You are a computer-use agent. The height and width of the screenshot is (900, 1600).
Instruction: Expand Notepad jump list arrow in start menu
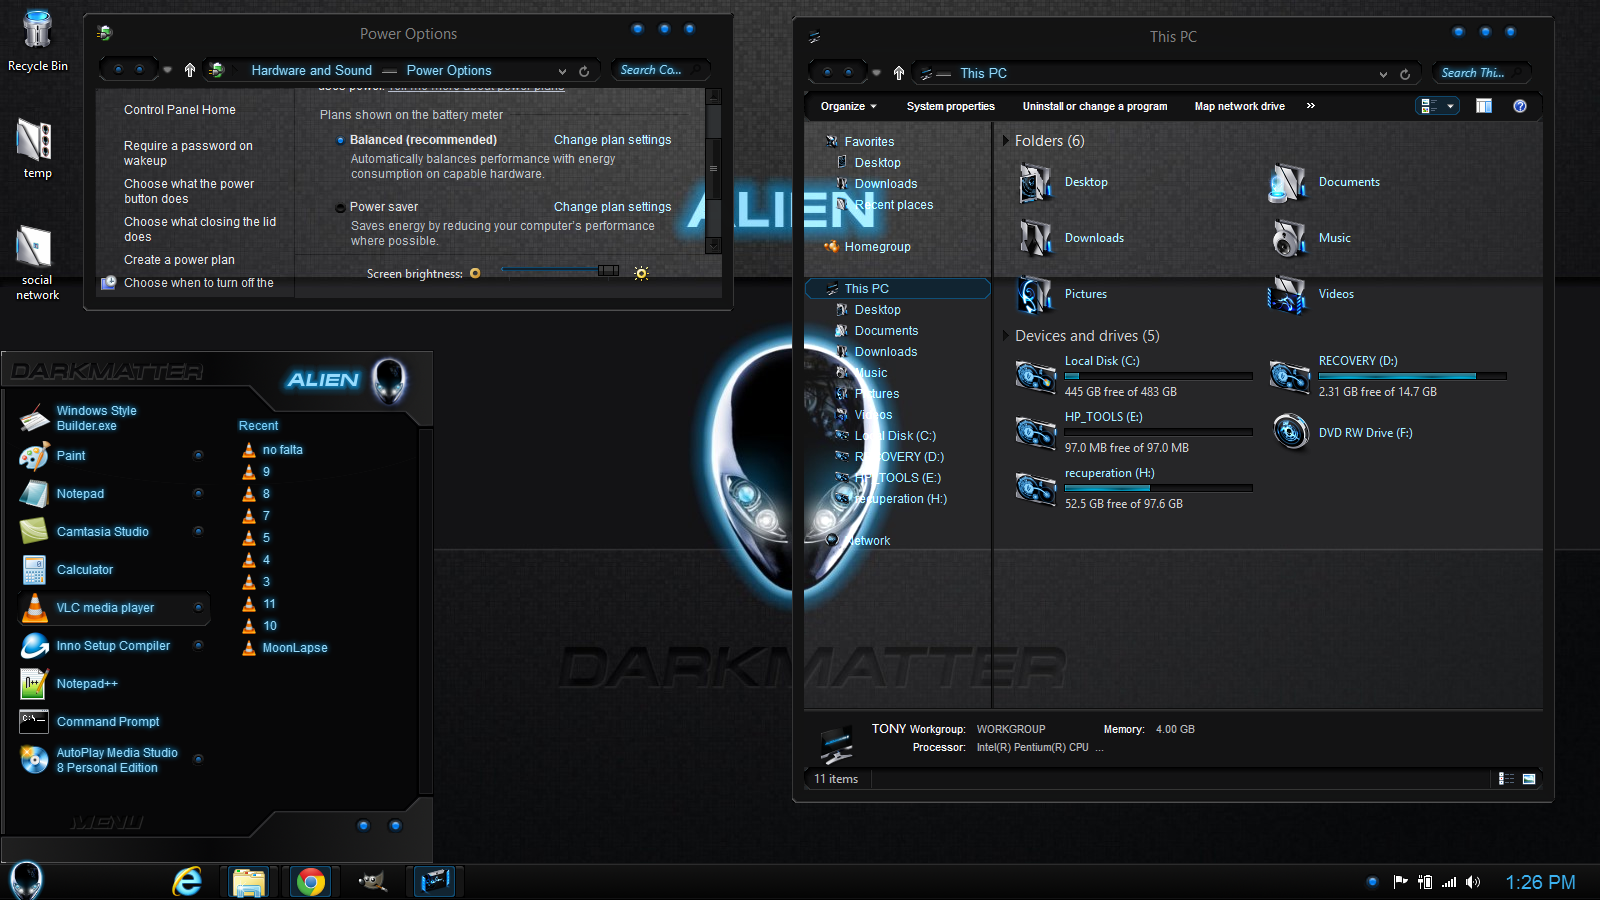coord(198,494)
